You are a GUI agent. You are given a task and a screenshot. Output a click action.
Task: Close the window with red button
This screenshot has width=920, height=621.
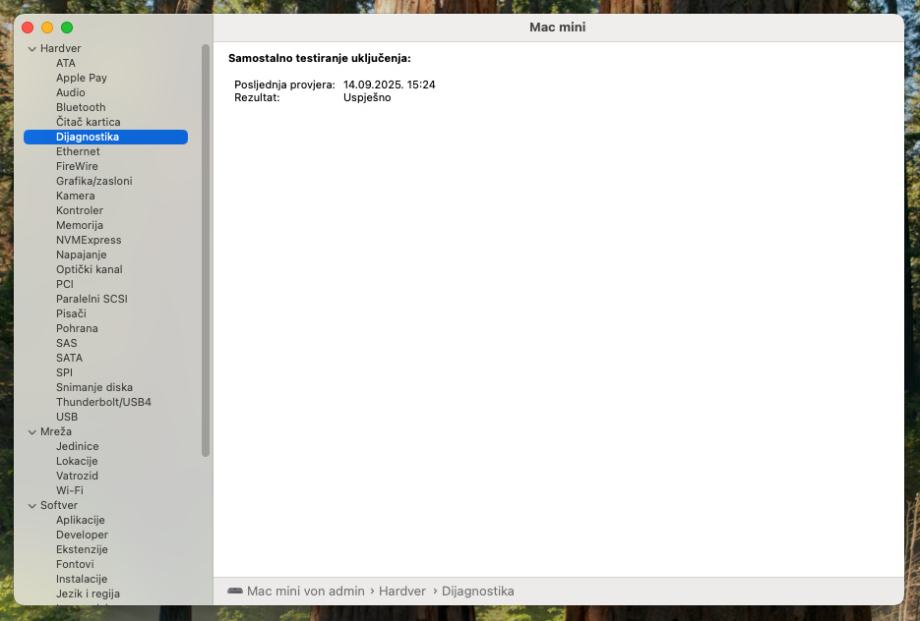tap(28, 28)
